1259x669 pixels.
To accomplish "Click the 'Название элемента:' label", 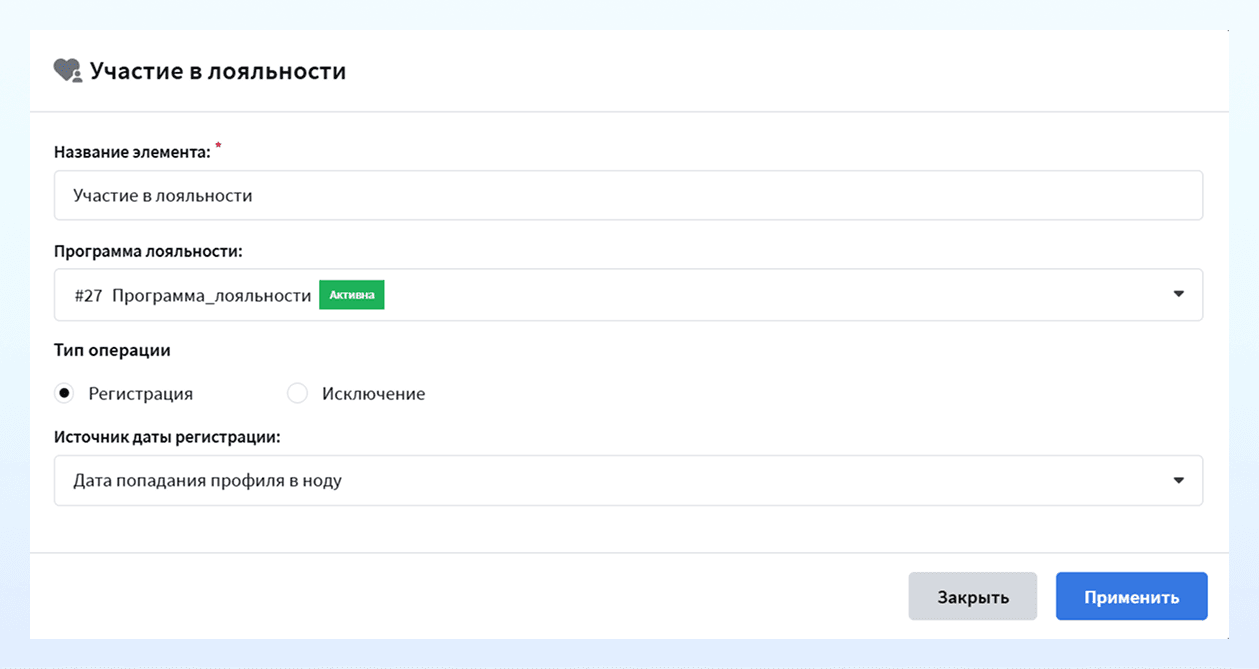I will pos(132,152).
